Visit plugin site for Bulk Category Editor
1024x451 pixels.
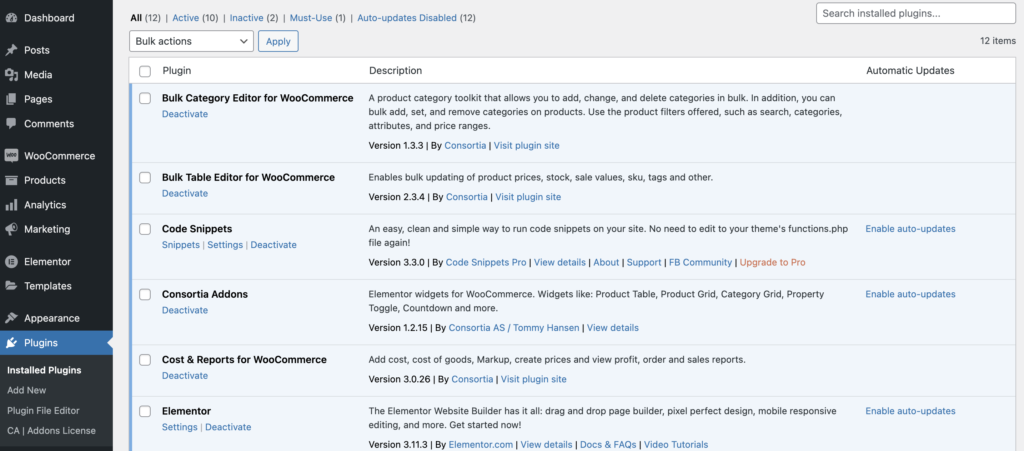coord(526,146)
